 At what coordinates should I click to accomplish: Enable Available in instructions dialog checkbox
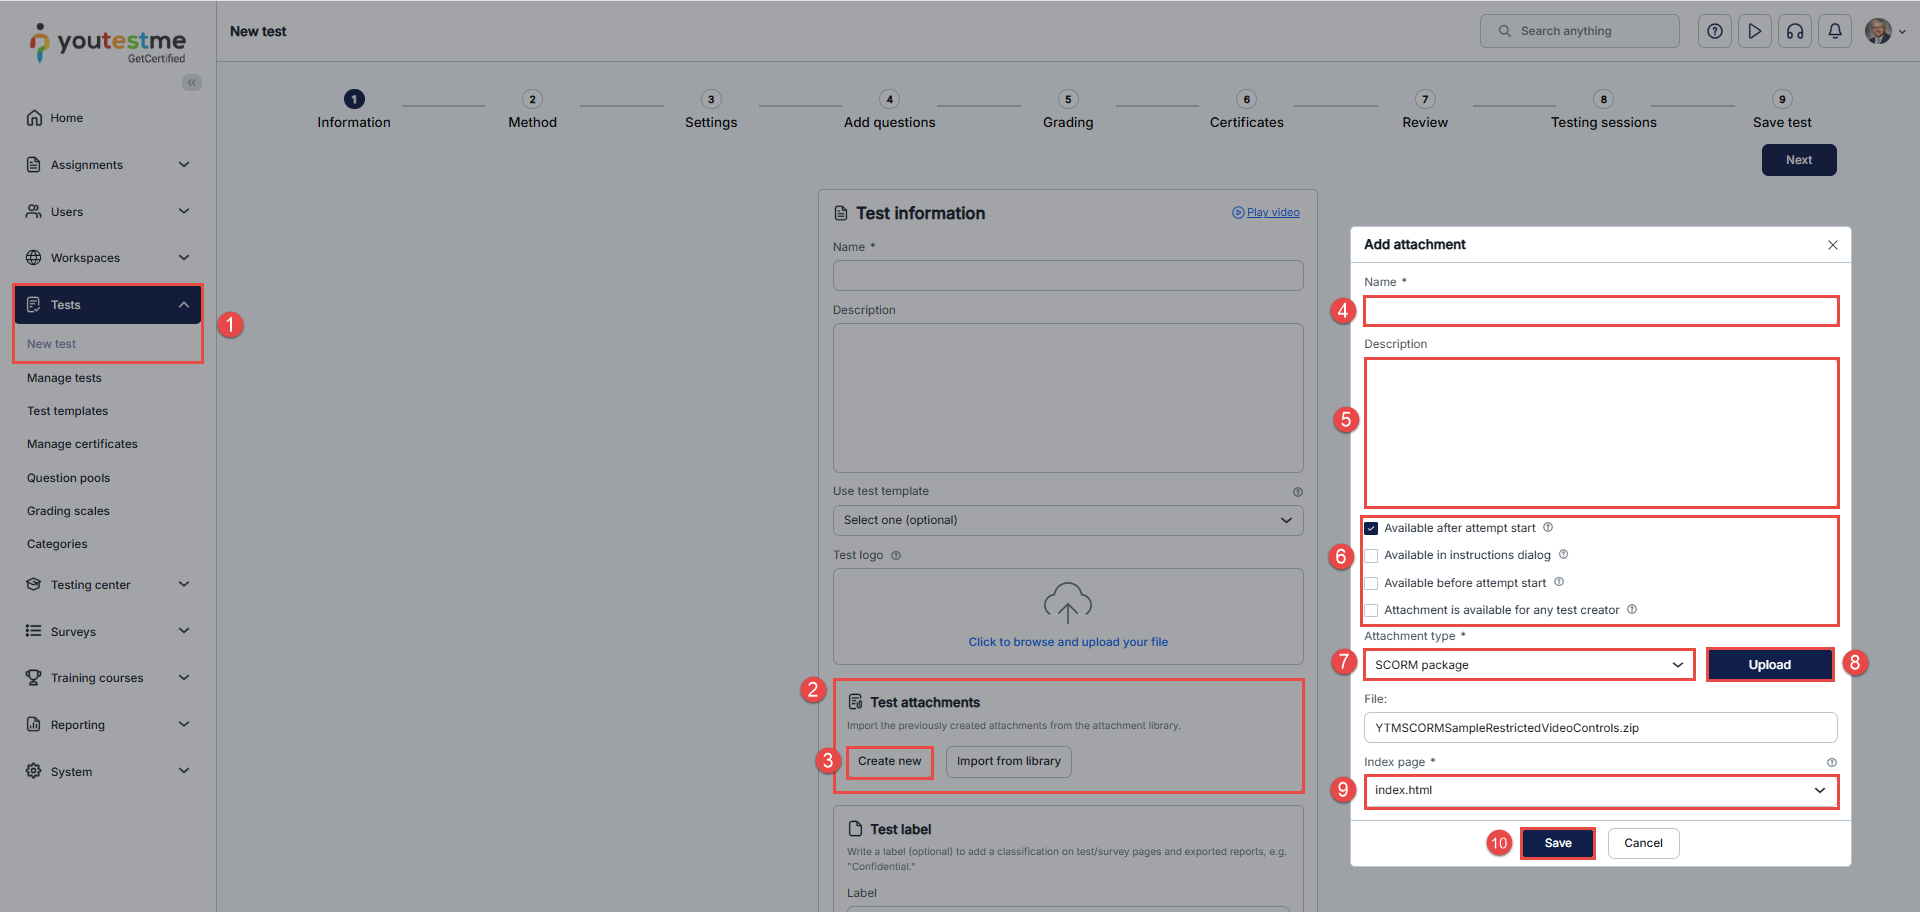point(1371,556)
